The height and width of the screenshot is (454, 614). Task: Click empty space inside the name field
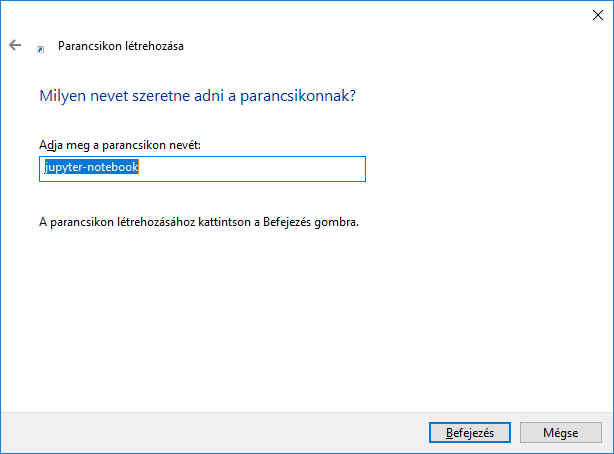(x=260, y=169)
